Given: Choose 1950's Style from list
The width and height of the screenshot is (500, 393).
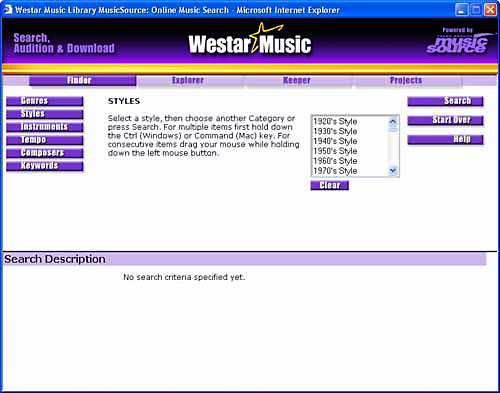Looking at the screenshot, I should 350,151.
